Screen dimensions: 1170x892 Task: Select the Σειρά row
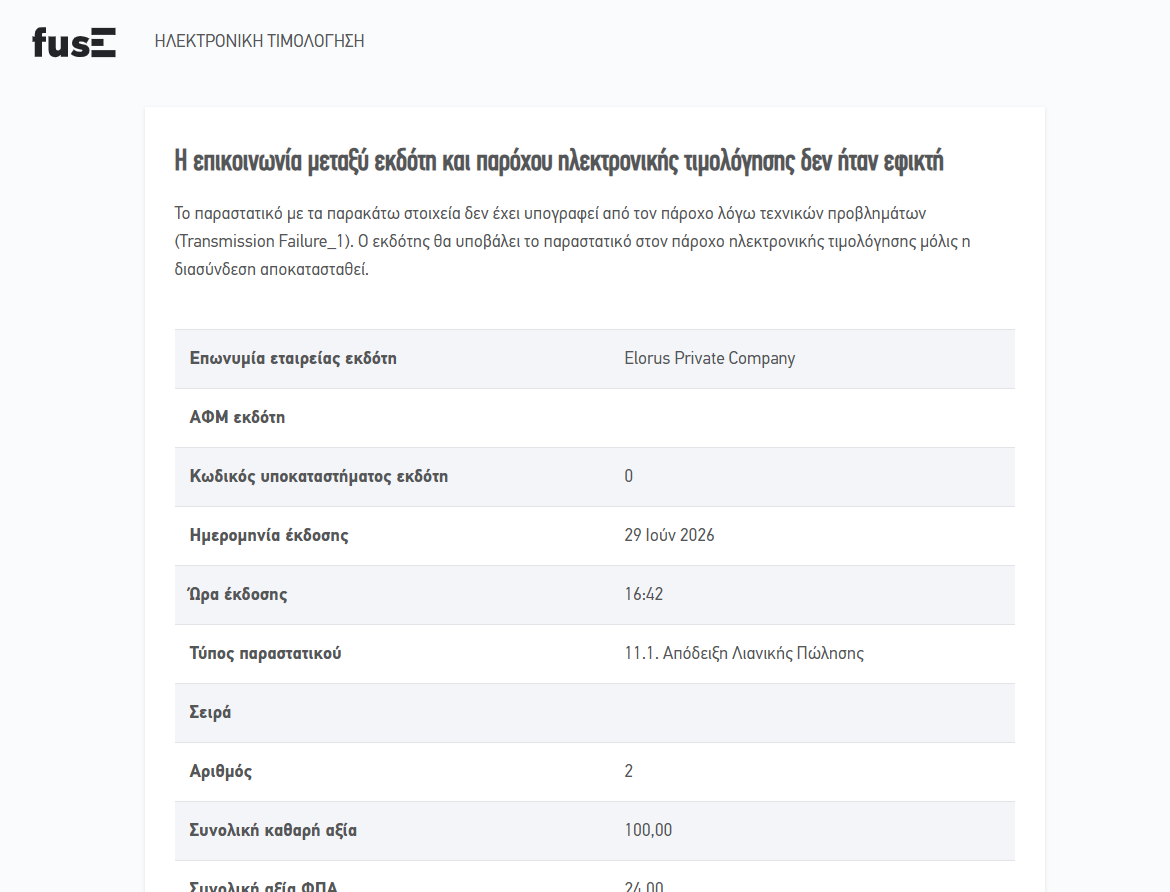(595, 712)
